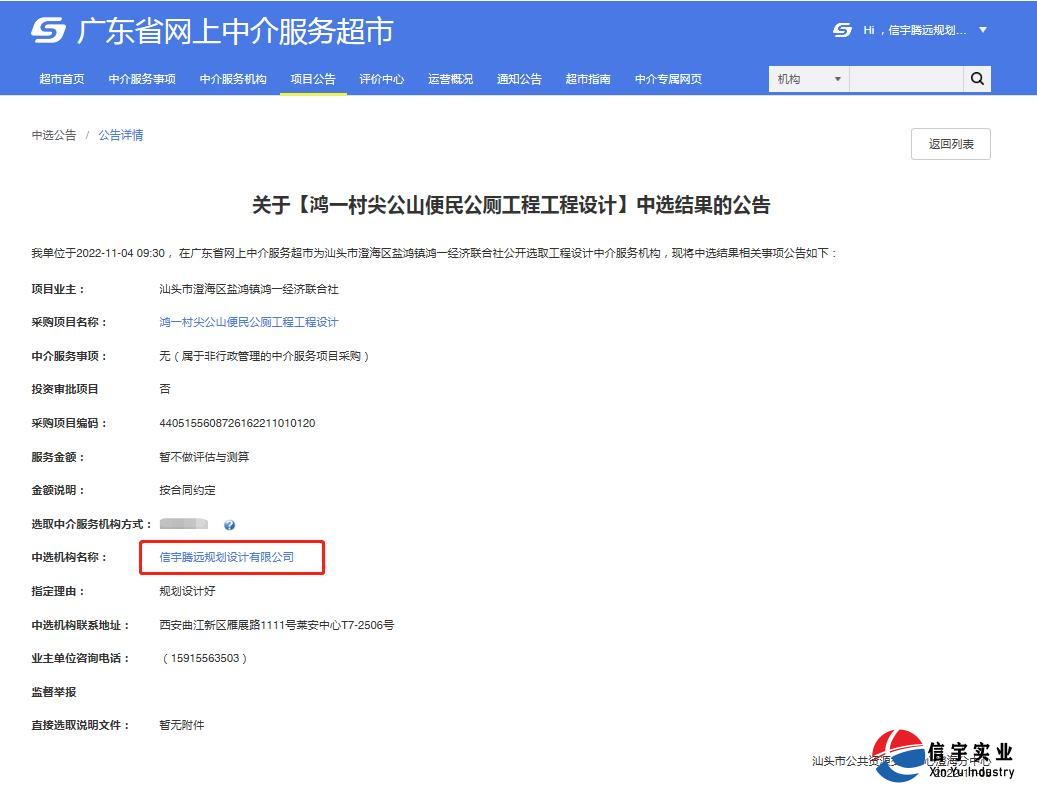
Task: Click the 中选公告 breadcrumb link
Action: click(x=53, y=135)
